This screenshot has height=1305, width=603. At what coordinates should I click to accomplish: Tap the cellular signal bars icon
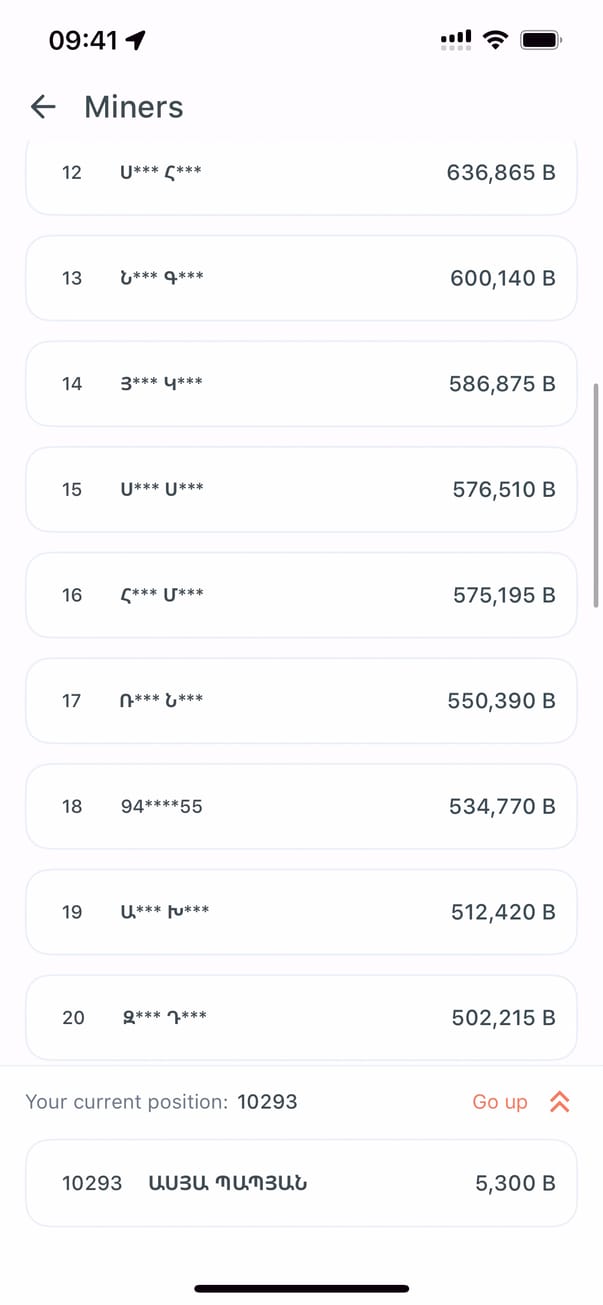click(x=456, y=40)
